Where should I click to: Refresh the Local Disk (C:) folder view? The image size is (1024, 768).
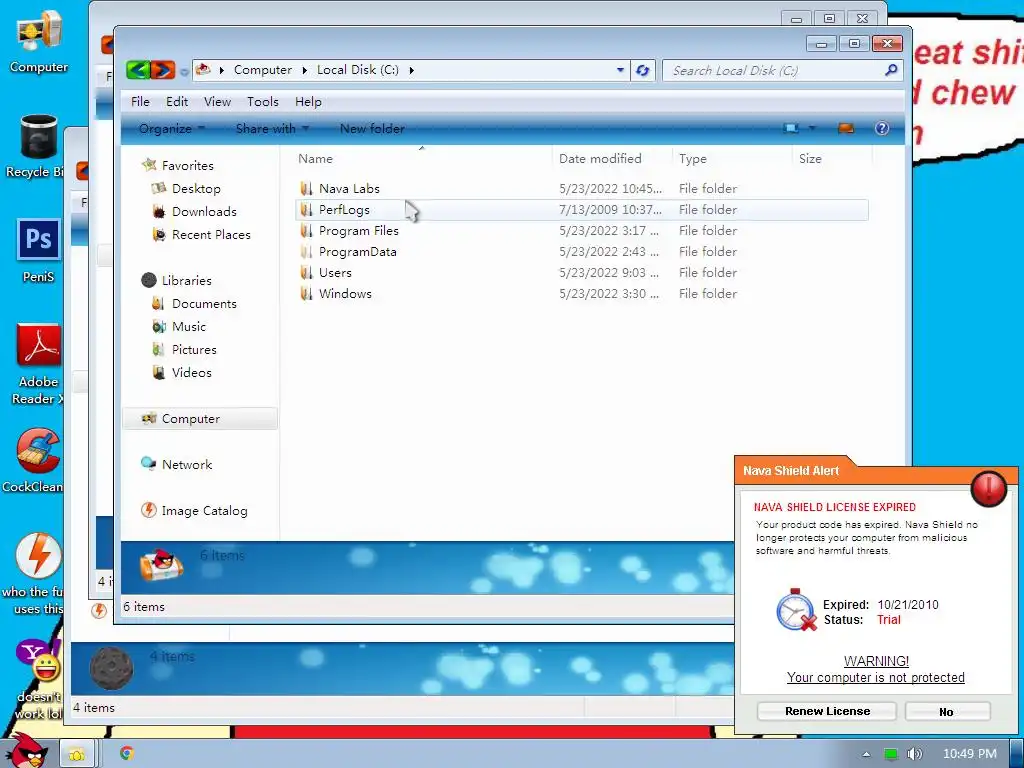643,70
